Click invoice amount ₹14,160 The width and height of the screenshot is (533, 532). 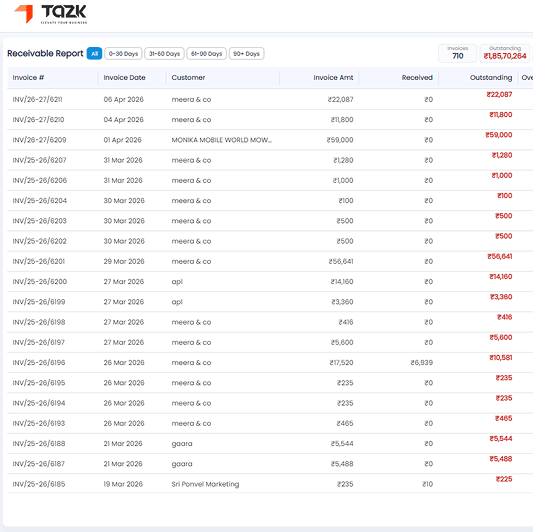pos(342,281)
